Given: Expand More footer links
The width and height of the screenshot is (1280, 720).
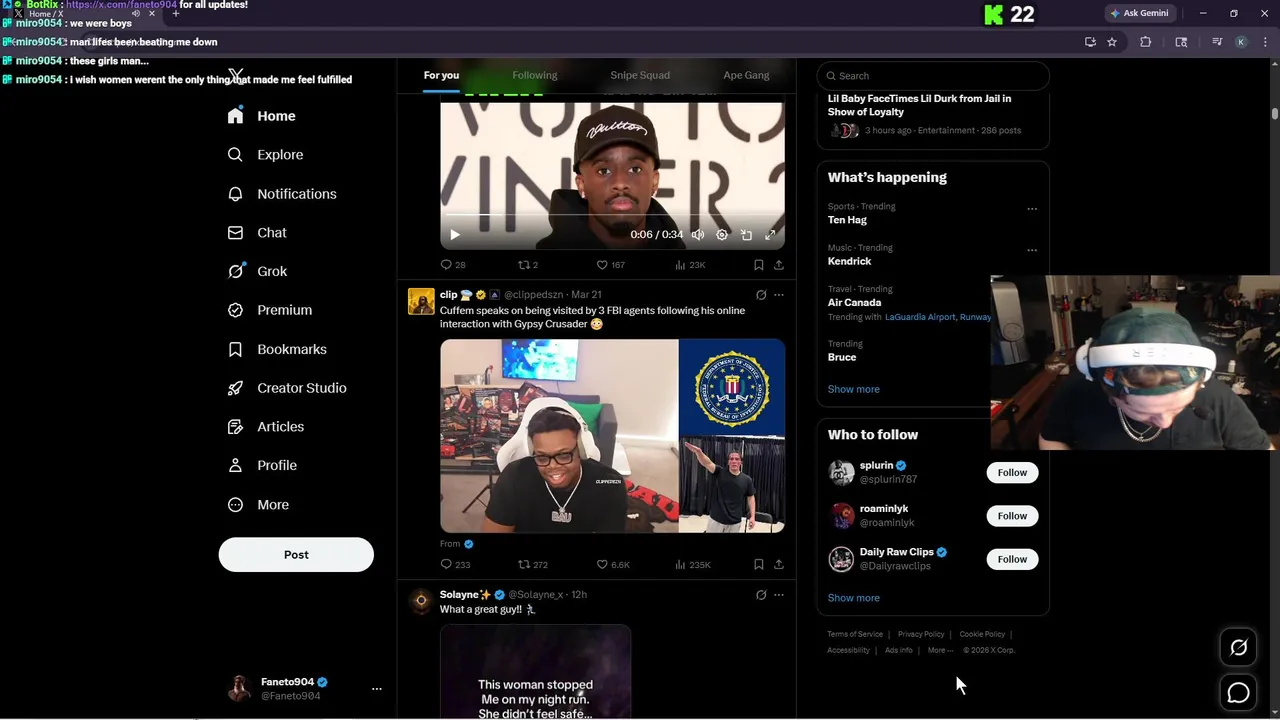Looking at the screenshot, I should (x=940, y=650).
